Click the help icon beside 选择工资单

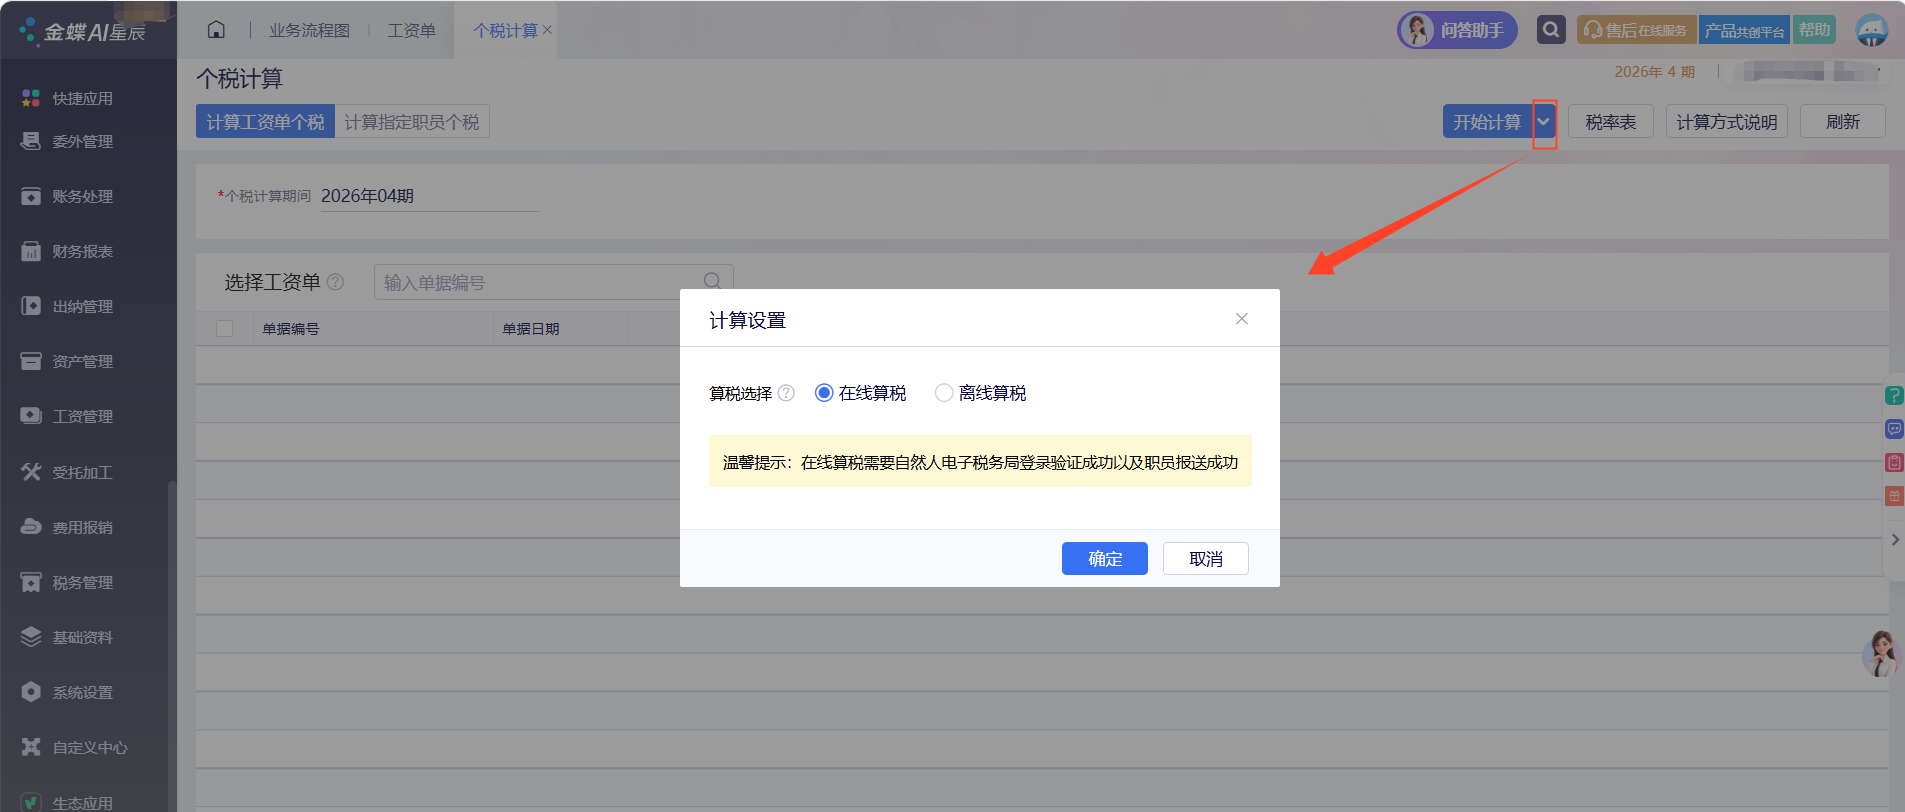(335, 282)
